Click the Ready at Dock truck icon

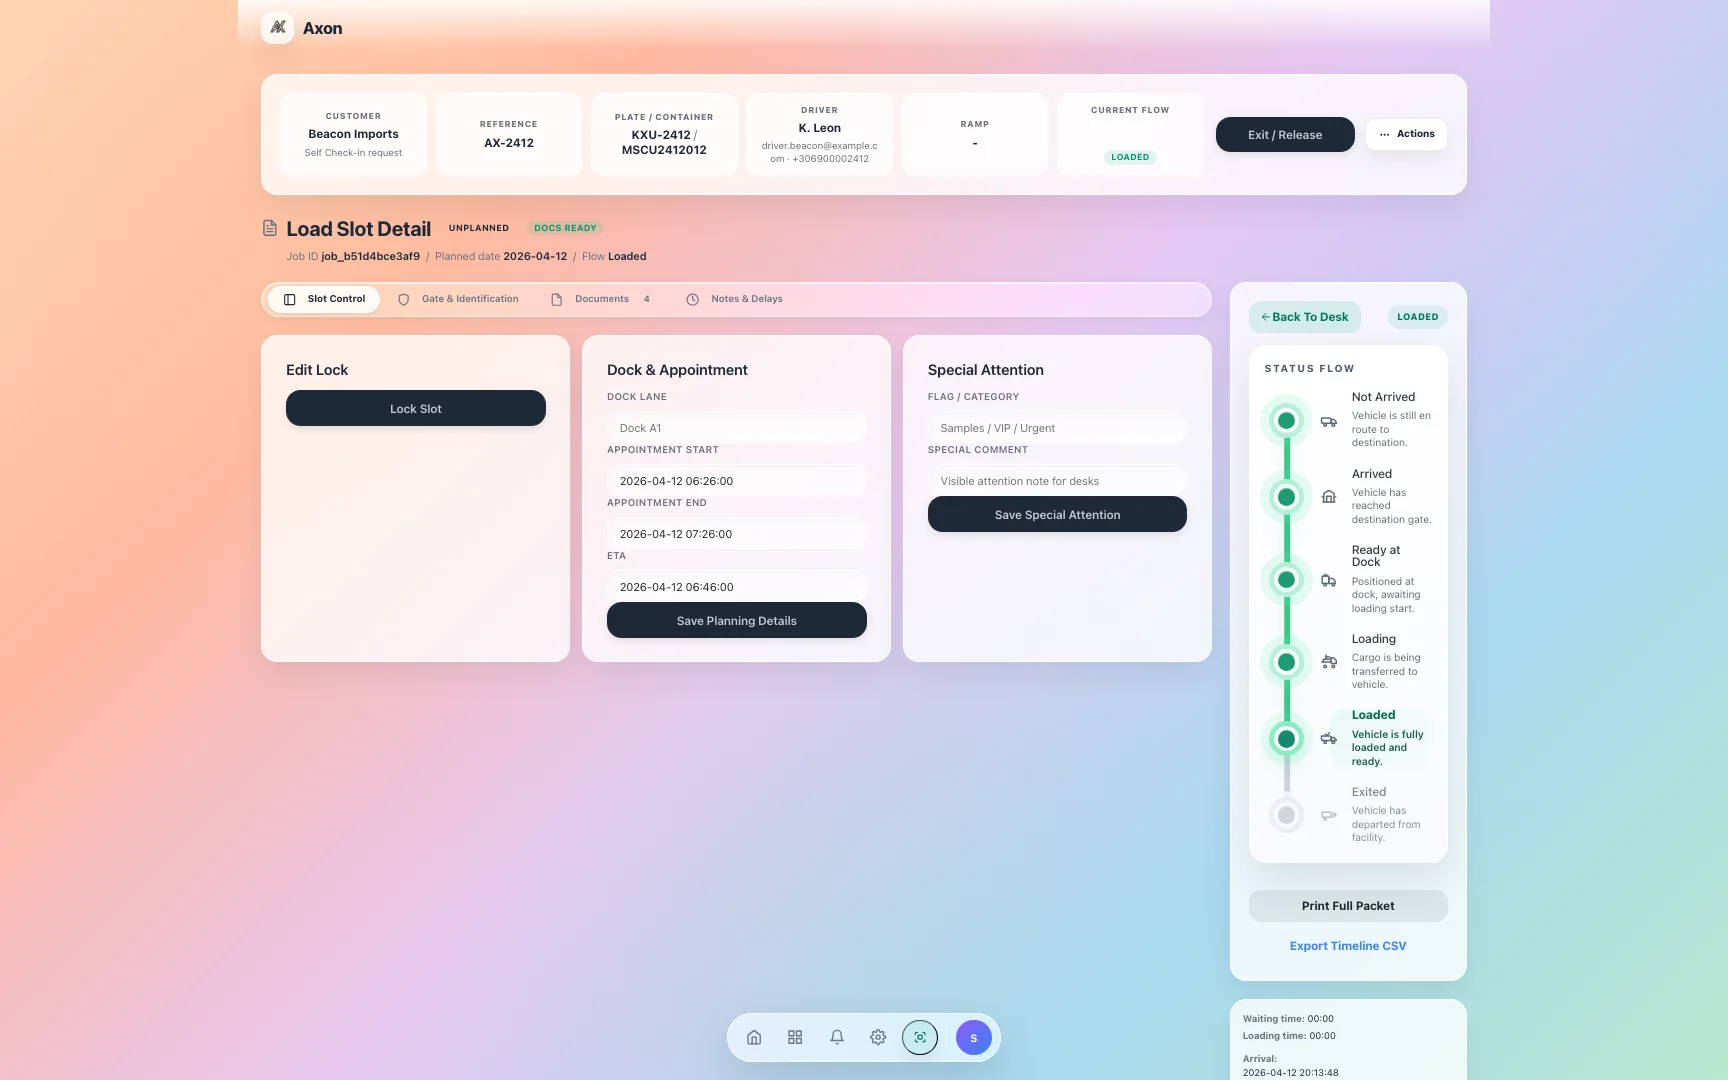coord(1328,580)
